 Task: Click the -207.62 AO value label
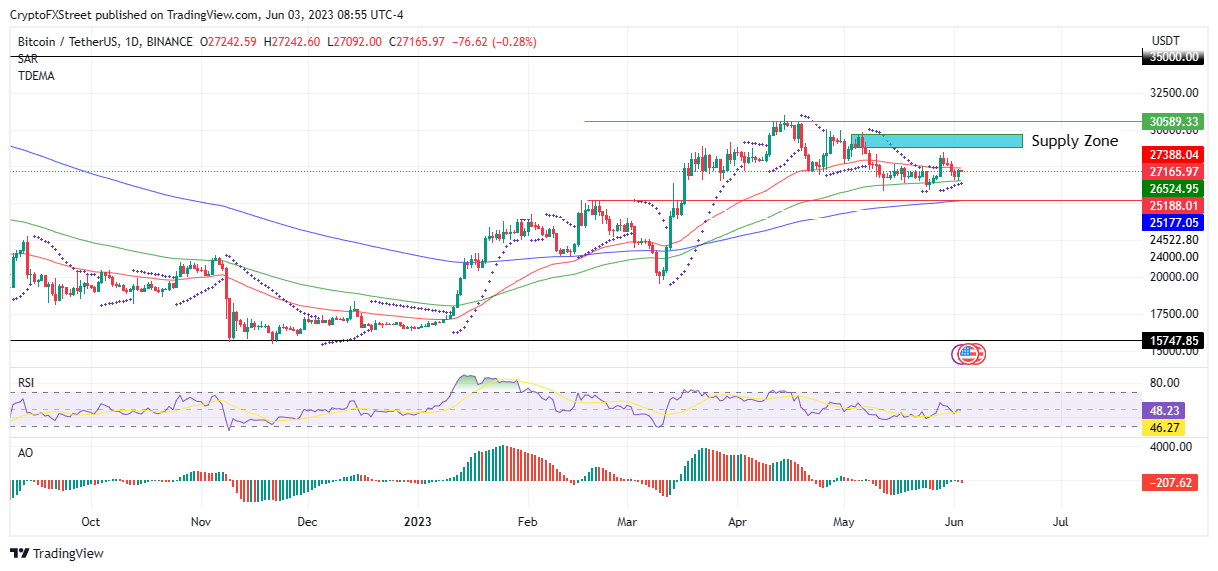[x=1171, y=482]
